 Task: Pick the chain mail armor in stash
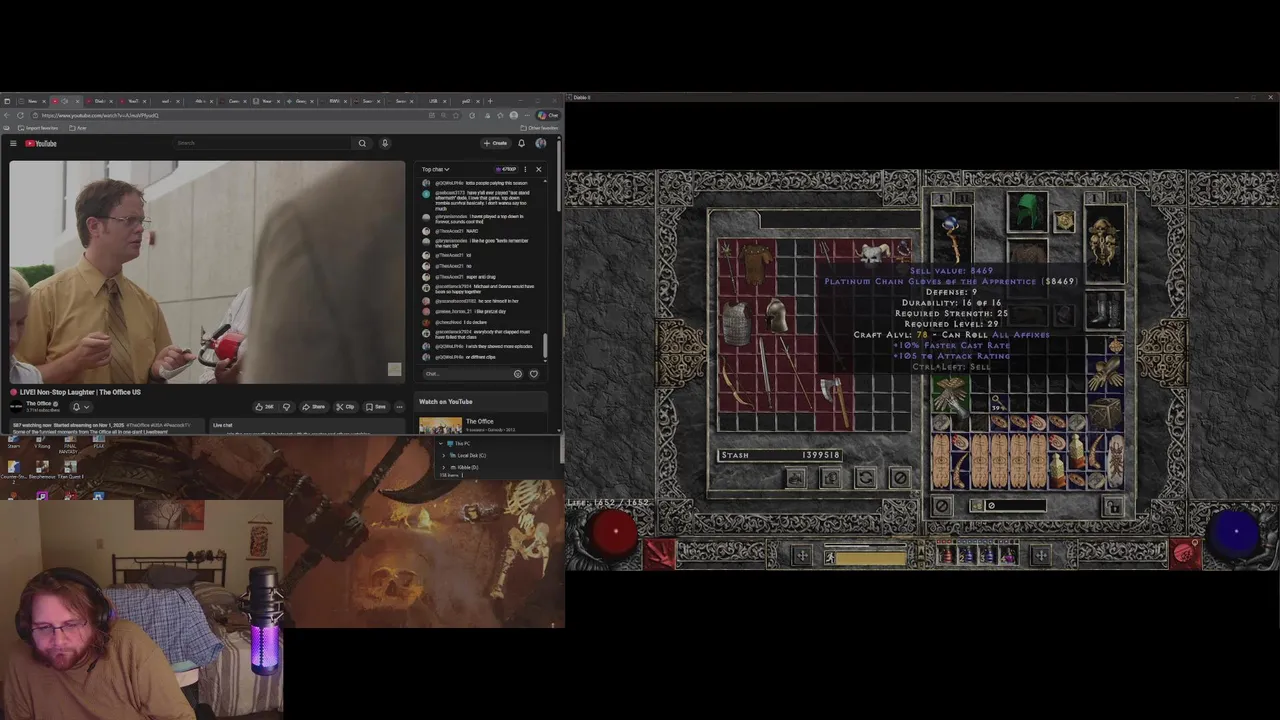click(735, 324)
